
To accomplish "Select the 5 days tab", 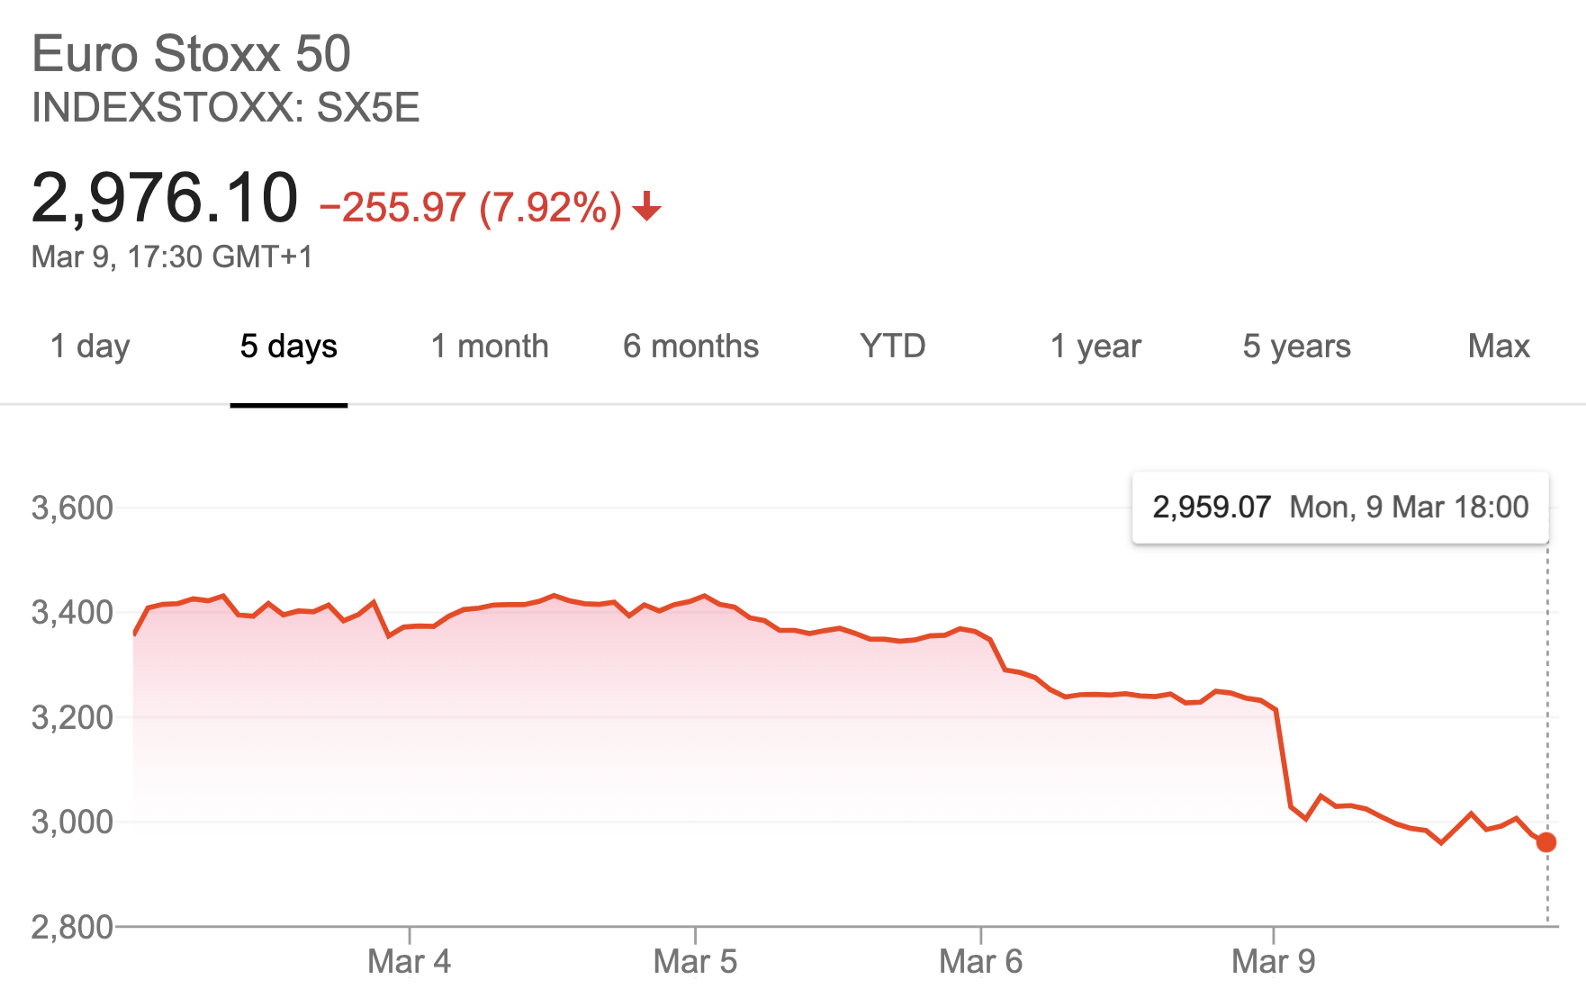I will [289, 346].
